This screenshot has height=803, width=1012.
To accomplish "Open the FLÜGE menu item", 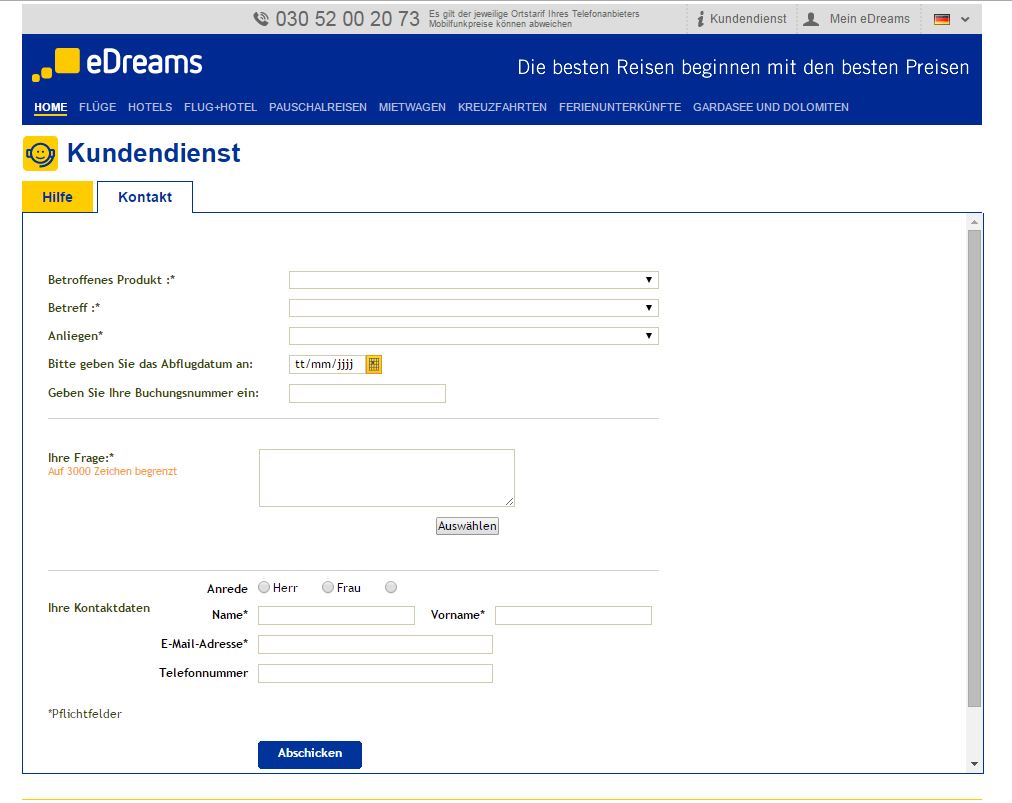I will pyautogui.click(x=97, y=107).
